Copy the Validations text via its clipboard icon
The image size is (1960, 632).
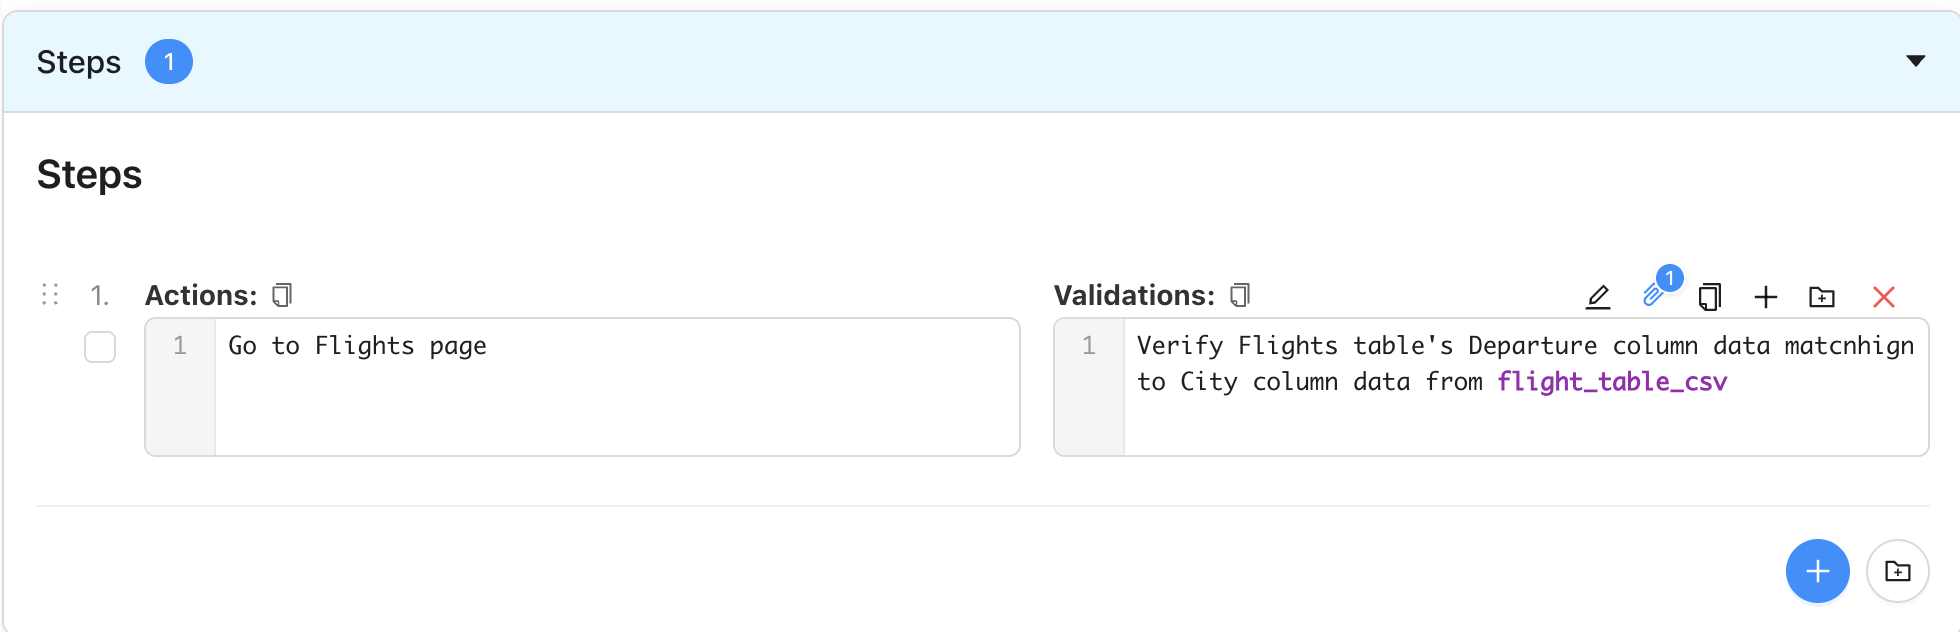(1241, 295)
